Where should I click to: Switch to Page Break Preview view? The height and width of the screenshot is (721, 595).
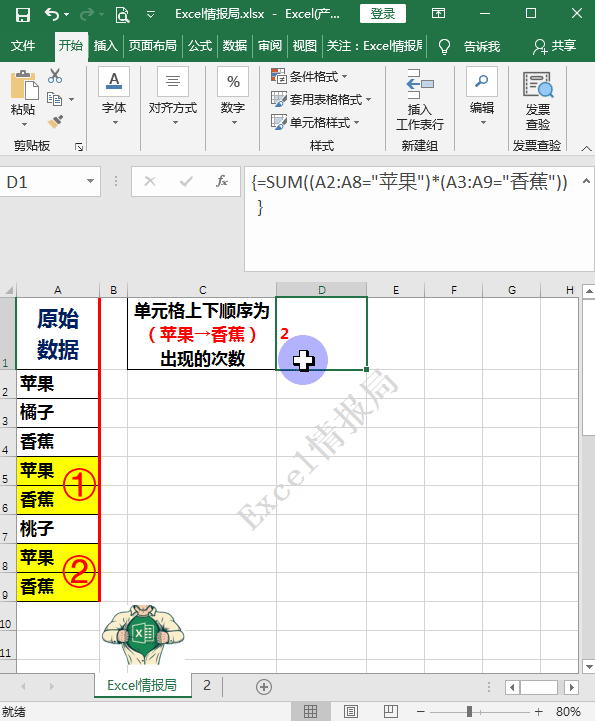390,711
